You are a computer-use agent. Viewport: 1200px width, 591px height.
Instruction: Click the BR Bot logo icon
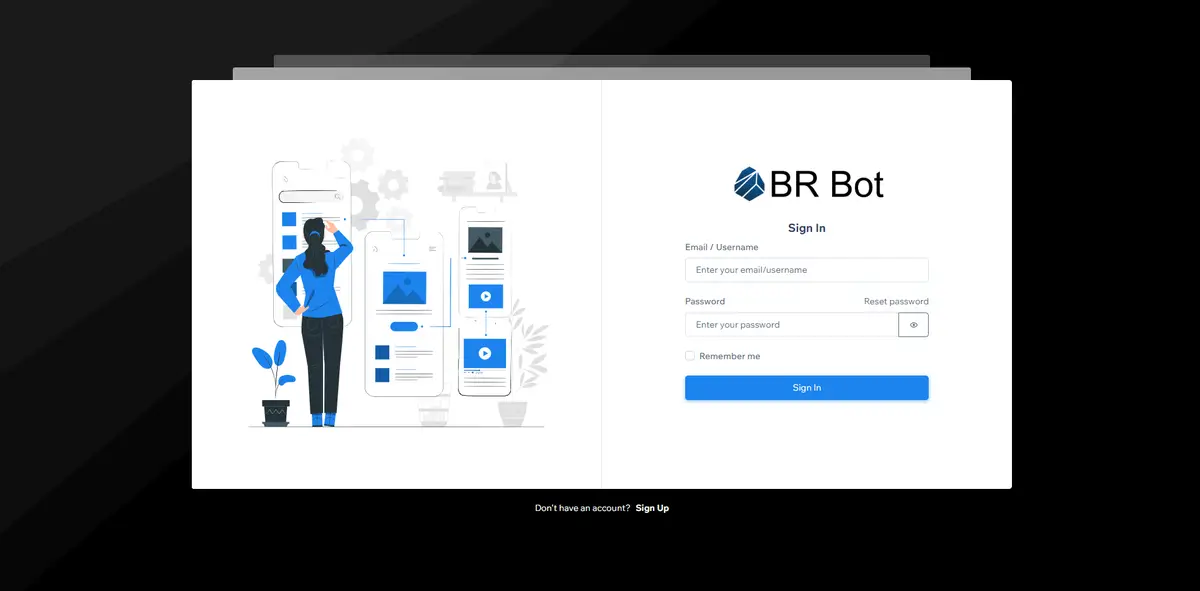pos(749,183)
